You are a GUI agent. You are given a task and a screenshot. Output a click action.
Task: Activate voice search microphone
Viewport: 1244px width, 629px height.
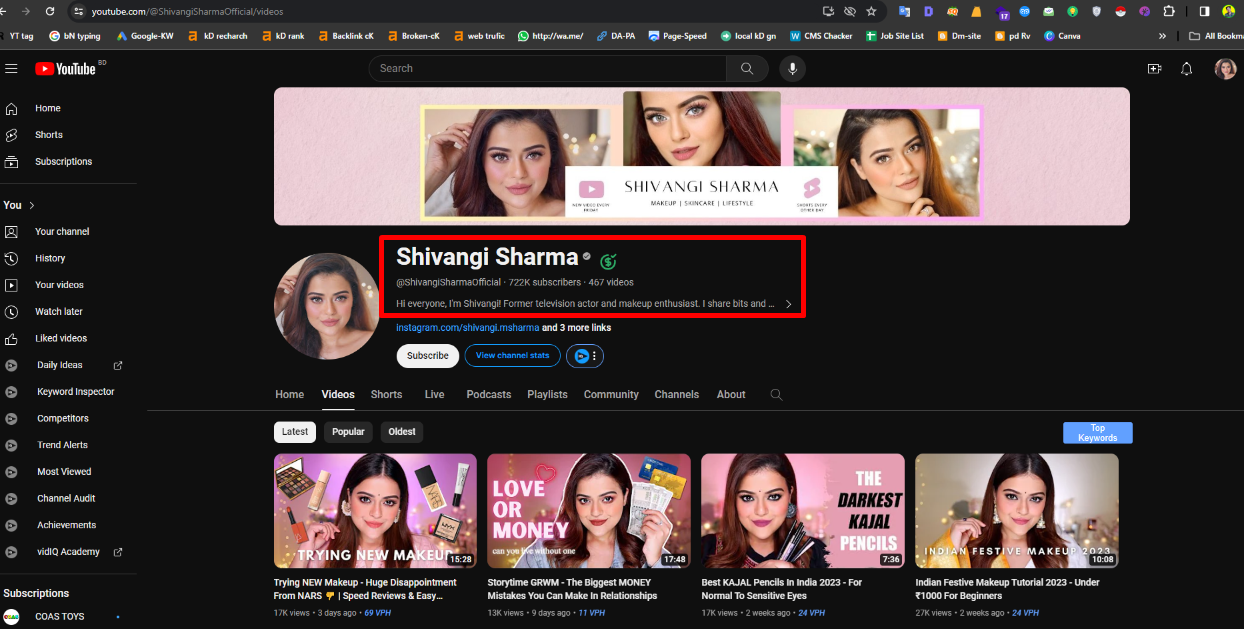pos(792,68)
